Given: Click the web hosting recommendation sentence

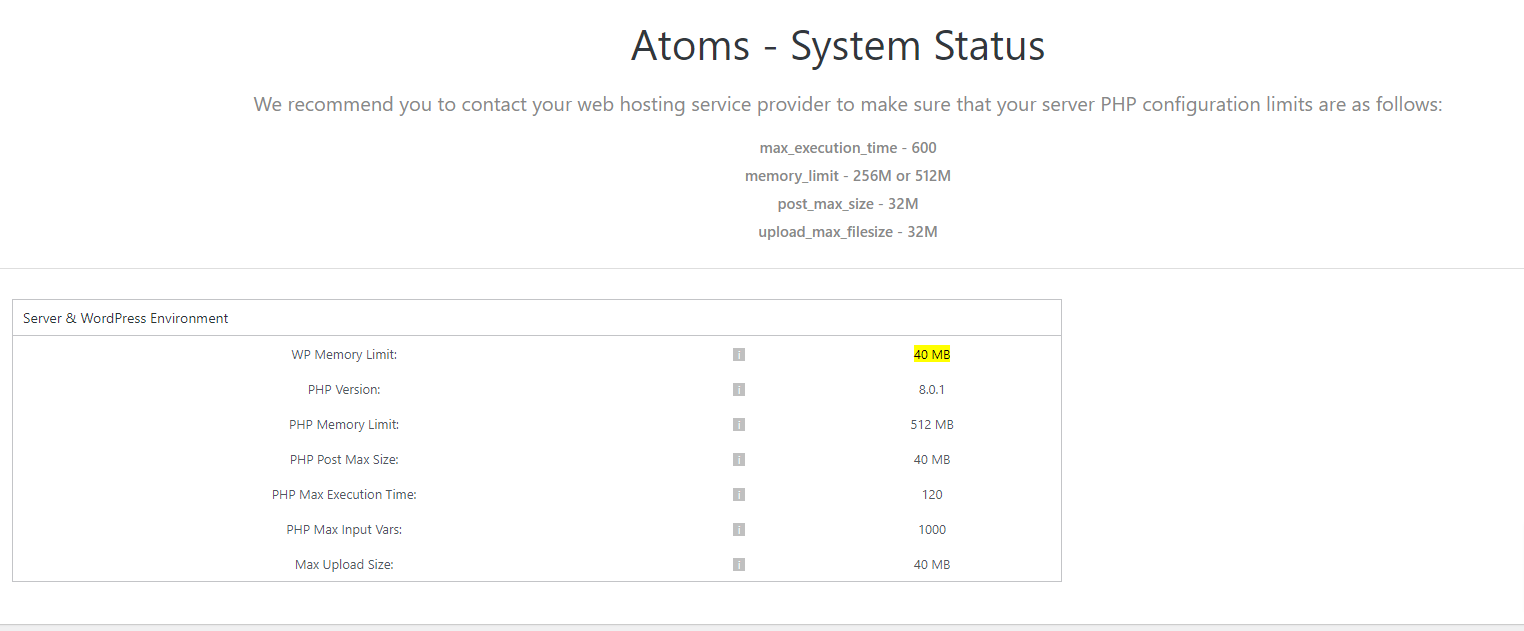Looking at the screenshot, I should (848, 105).
